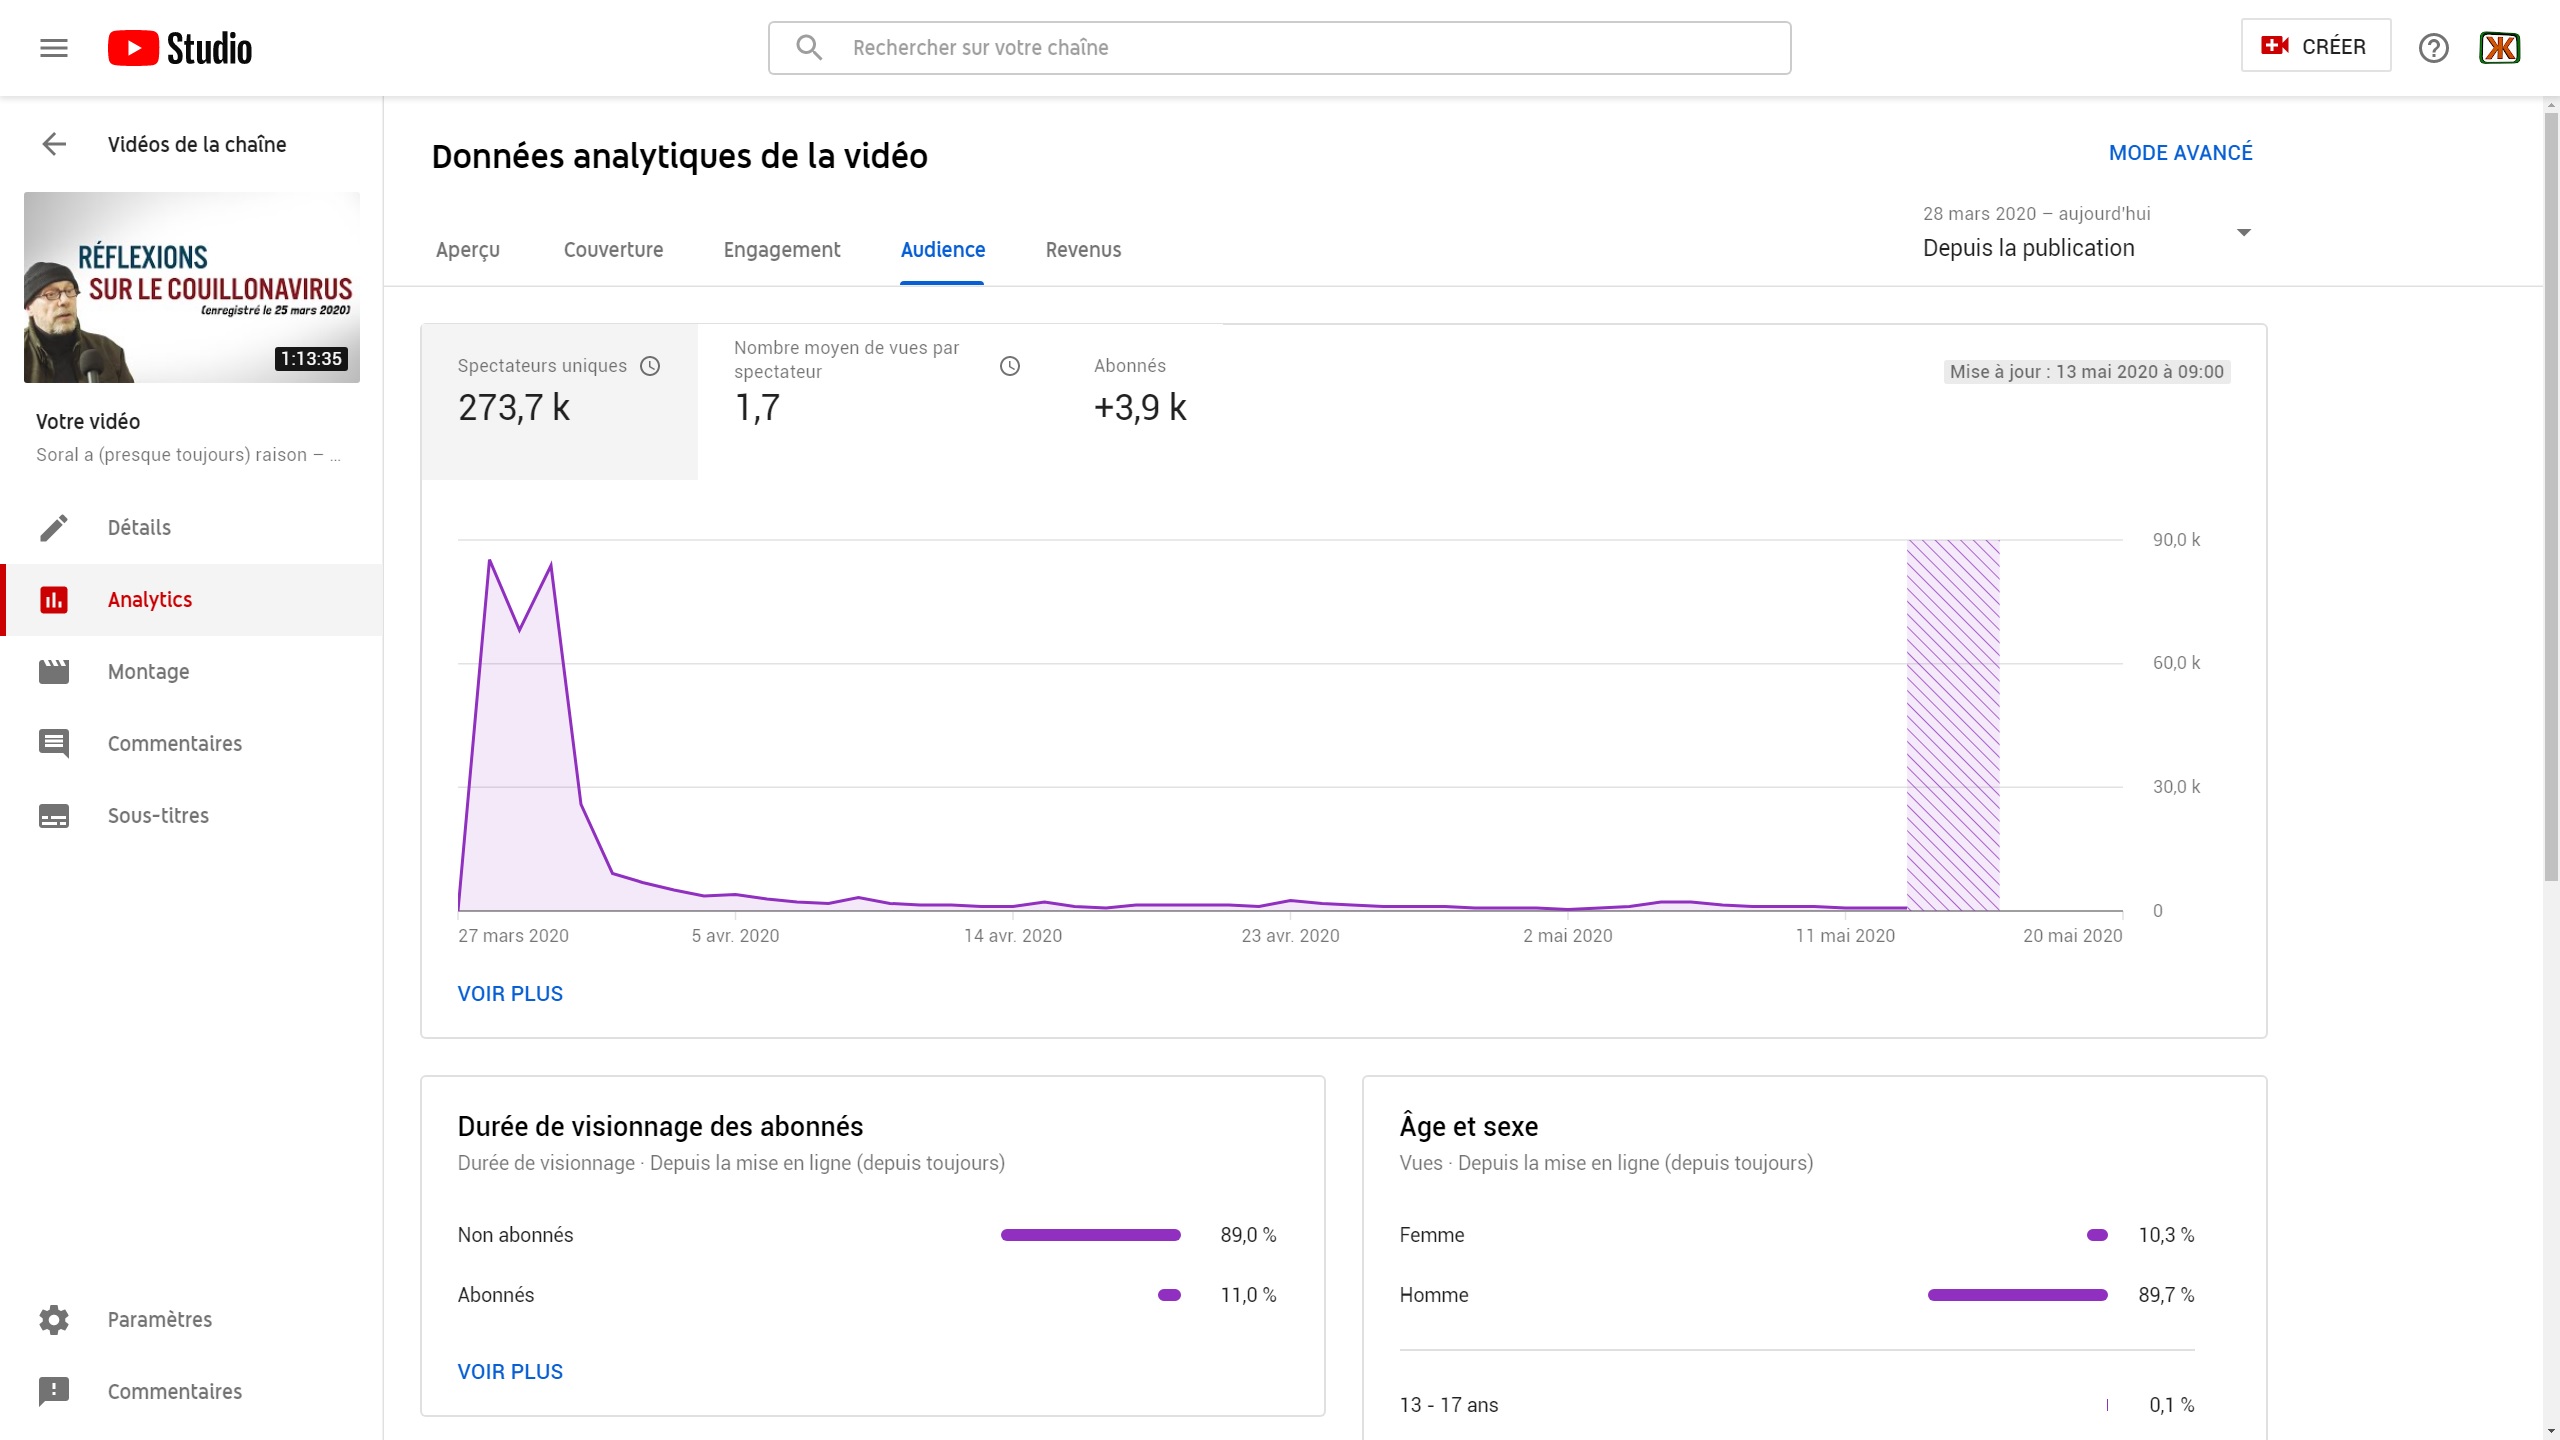Screen dimensions: 2560x1440
Task: Click the feedback Commentaires icon at sidebar bottom
Action: pyautogui.click(x=54, y=1391)
